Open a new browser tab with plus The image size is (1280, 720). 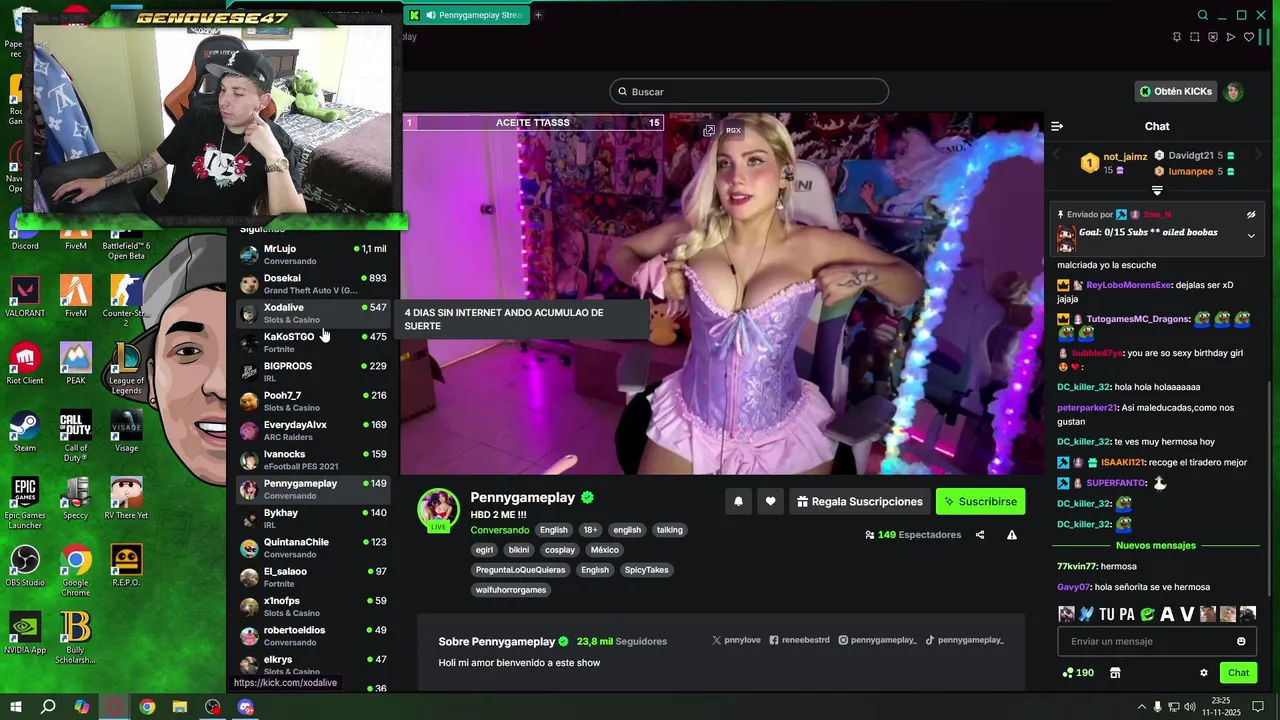tap(538, 15)
